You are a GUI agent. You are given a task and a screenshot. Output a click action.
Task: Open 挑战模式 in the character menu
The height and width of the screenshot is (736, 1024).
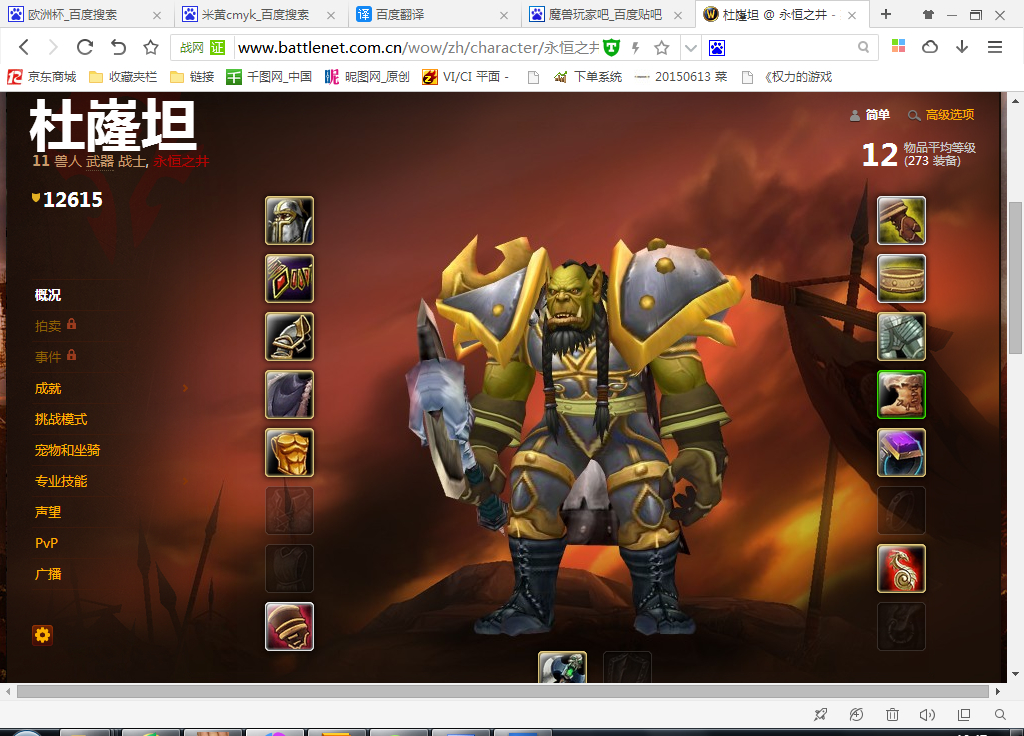tap(61, 419)
